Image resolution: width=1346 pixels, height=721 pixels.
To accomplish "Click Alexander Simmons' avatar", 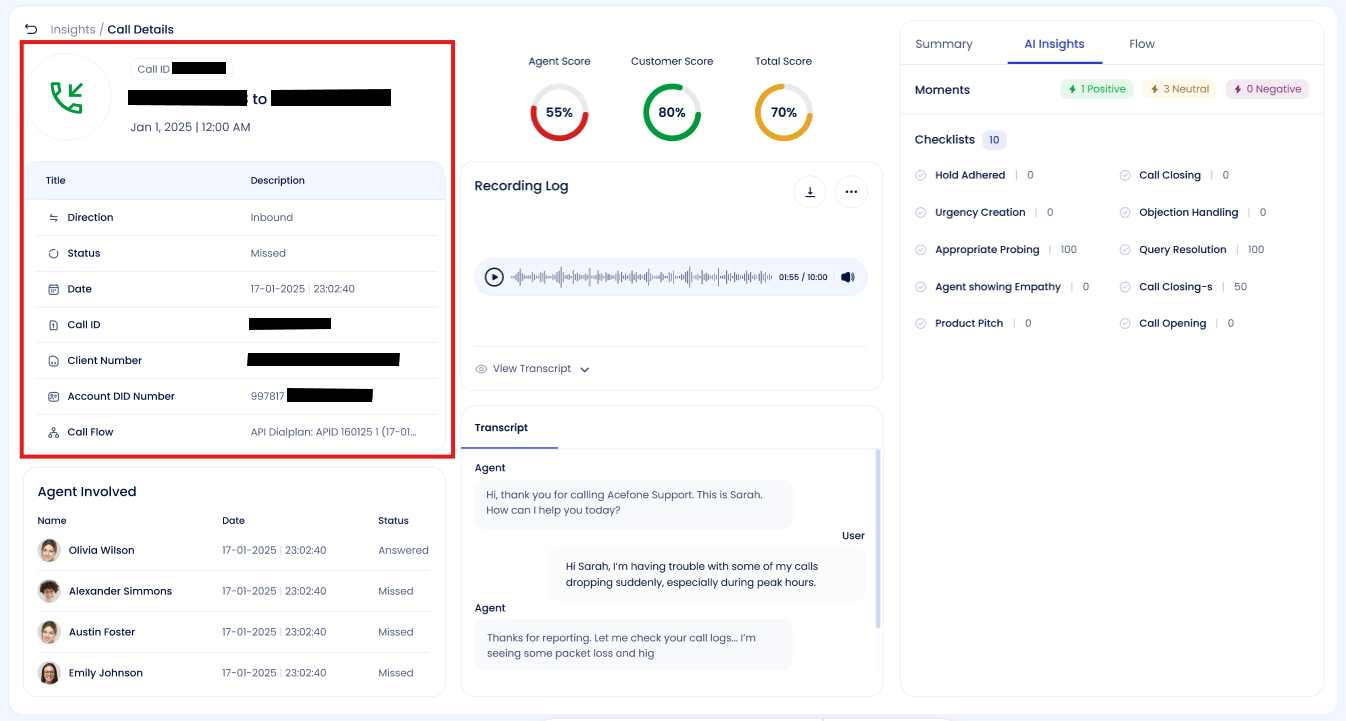I will (49, 591).
